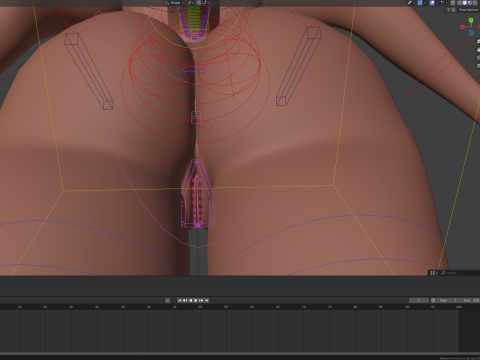Toggle the snapping magnet button

pos(199,3)
